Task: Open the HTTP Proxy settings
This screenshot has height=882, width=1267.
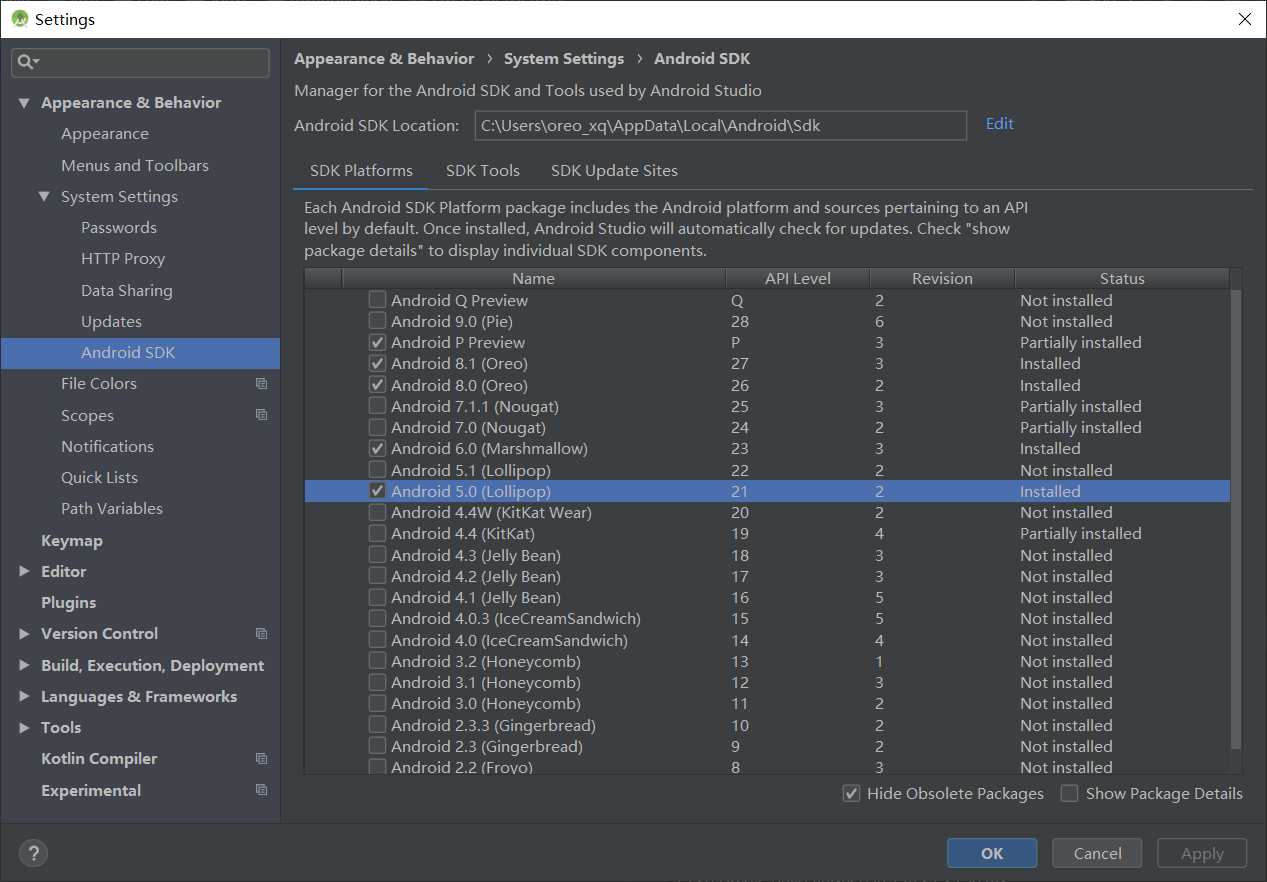Action: click(x=123, y=259)
